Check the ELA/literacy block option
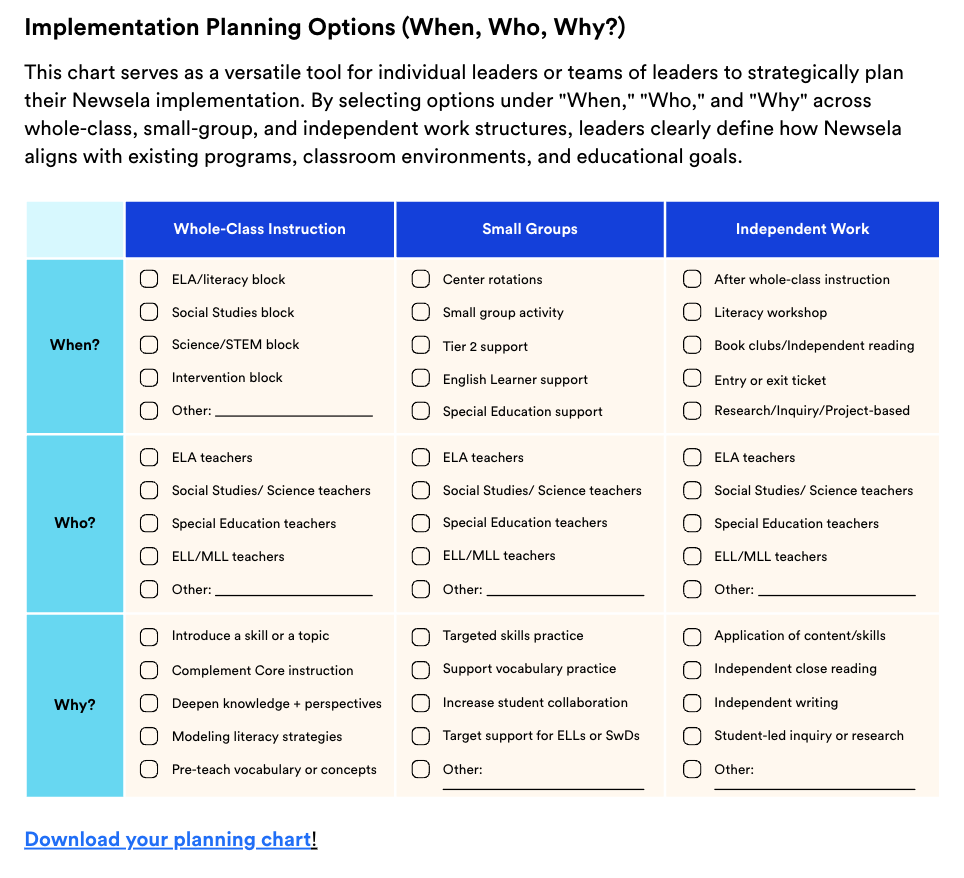This screenshot has height=878, width=964. [149, 279]
